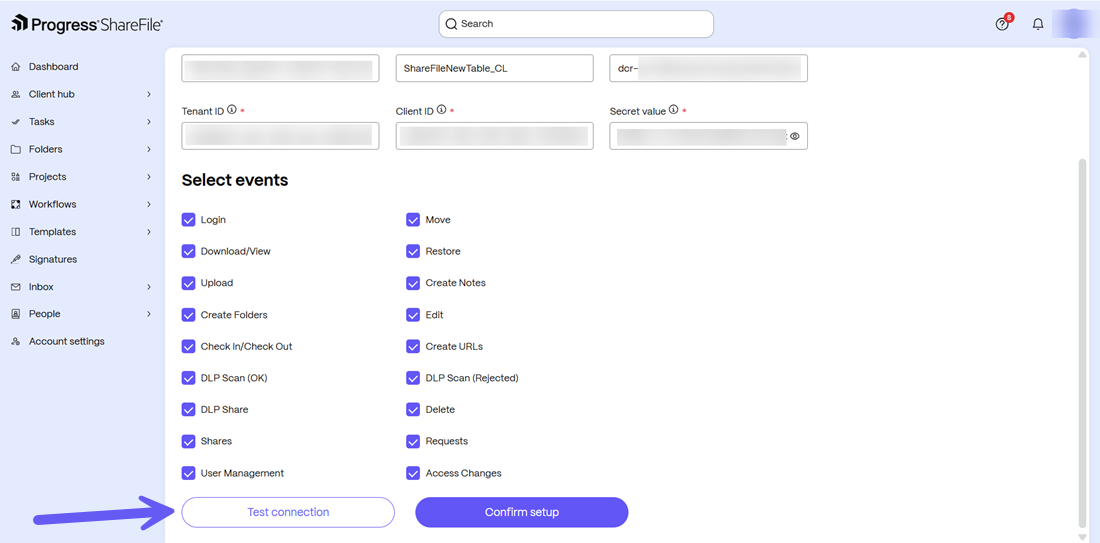Click the Test connection button
This screenshot has width=1100, height=543.
point(288,512)
